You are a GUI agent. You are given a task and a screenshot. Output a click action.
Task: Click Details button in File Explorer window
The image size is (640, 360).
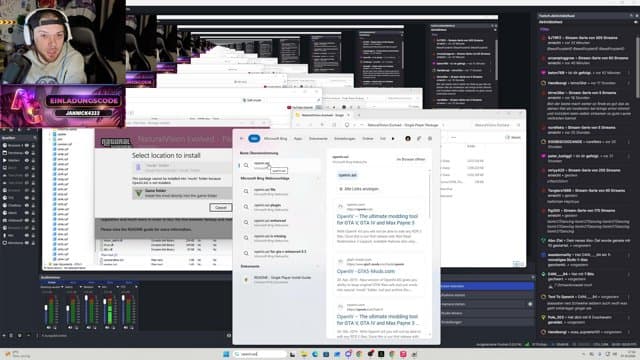pos(513,138)
